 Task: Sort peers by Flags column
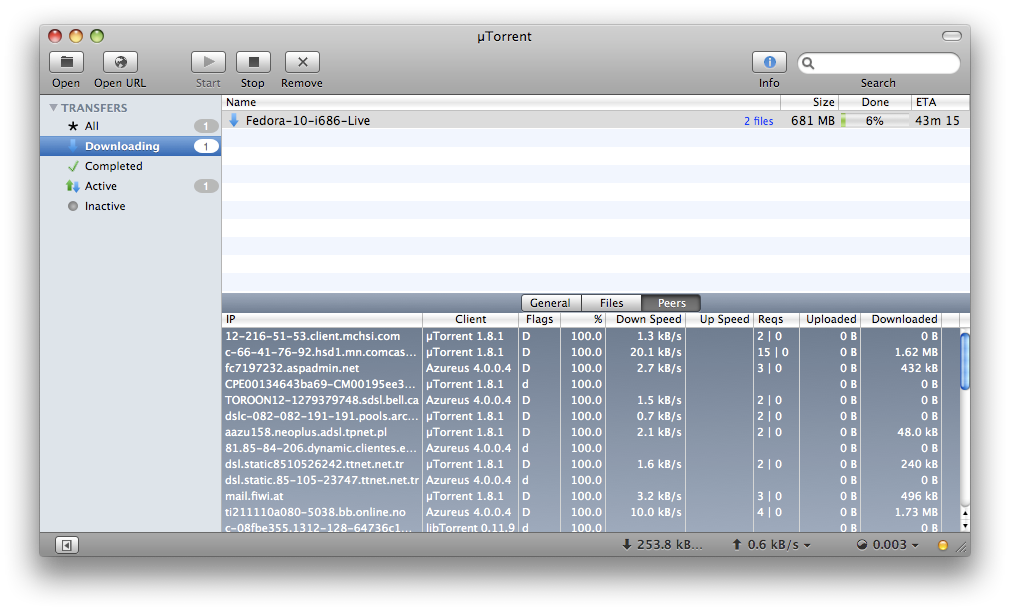point(540,319)
